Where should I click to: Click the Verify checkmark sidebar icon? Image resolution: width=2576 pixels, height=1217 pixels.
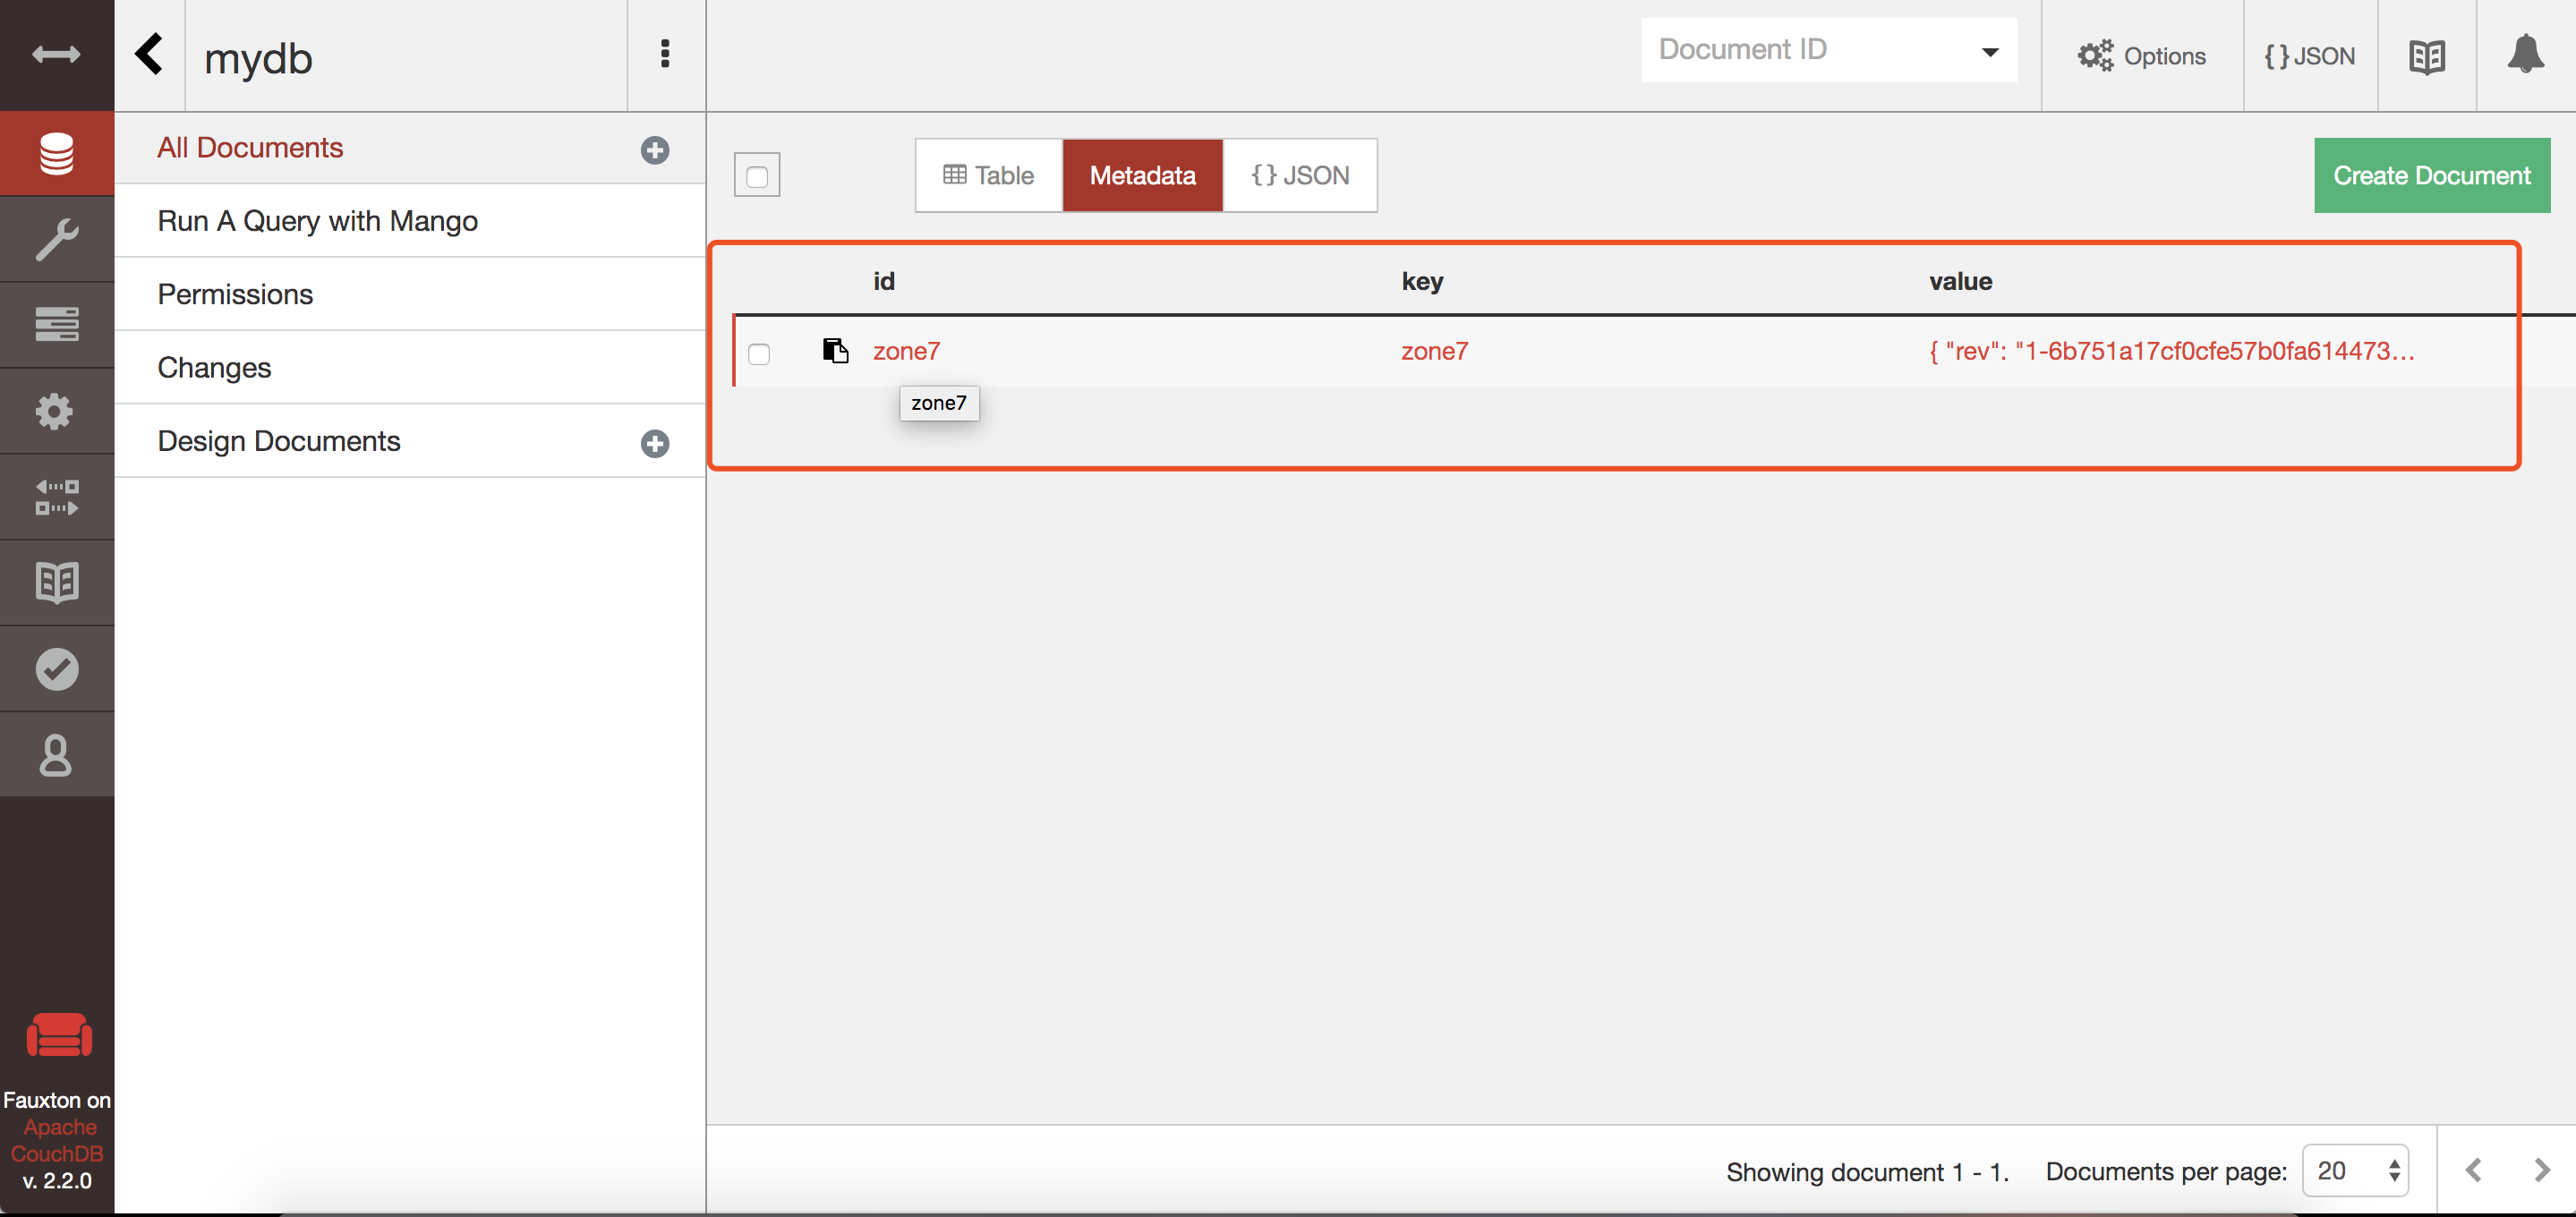[x=56, y=669]
